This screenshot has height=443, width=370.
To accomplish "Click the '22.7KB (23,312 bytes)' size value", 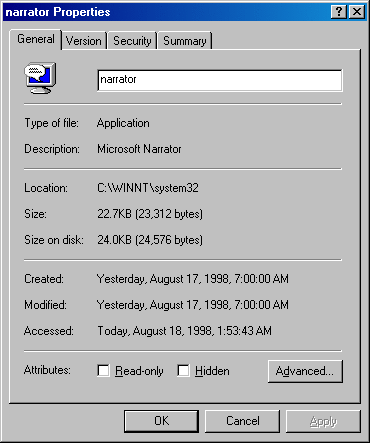I will [150, 214].
